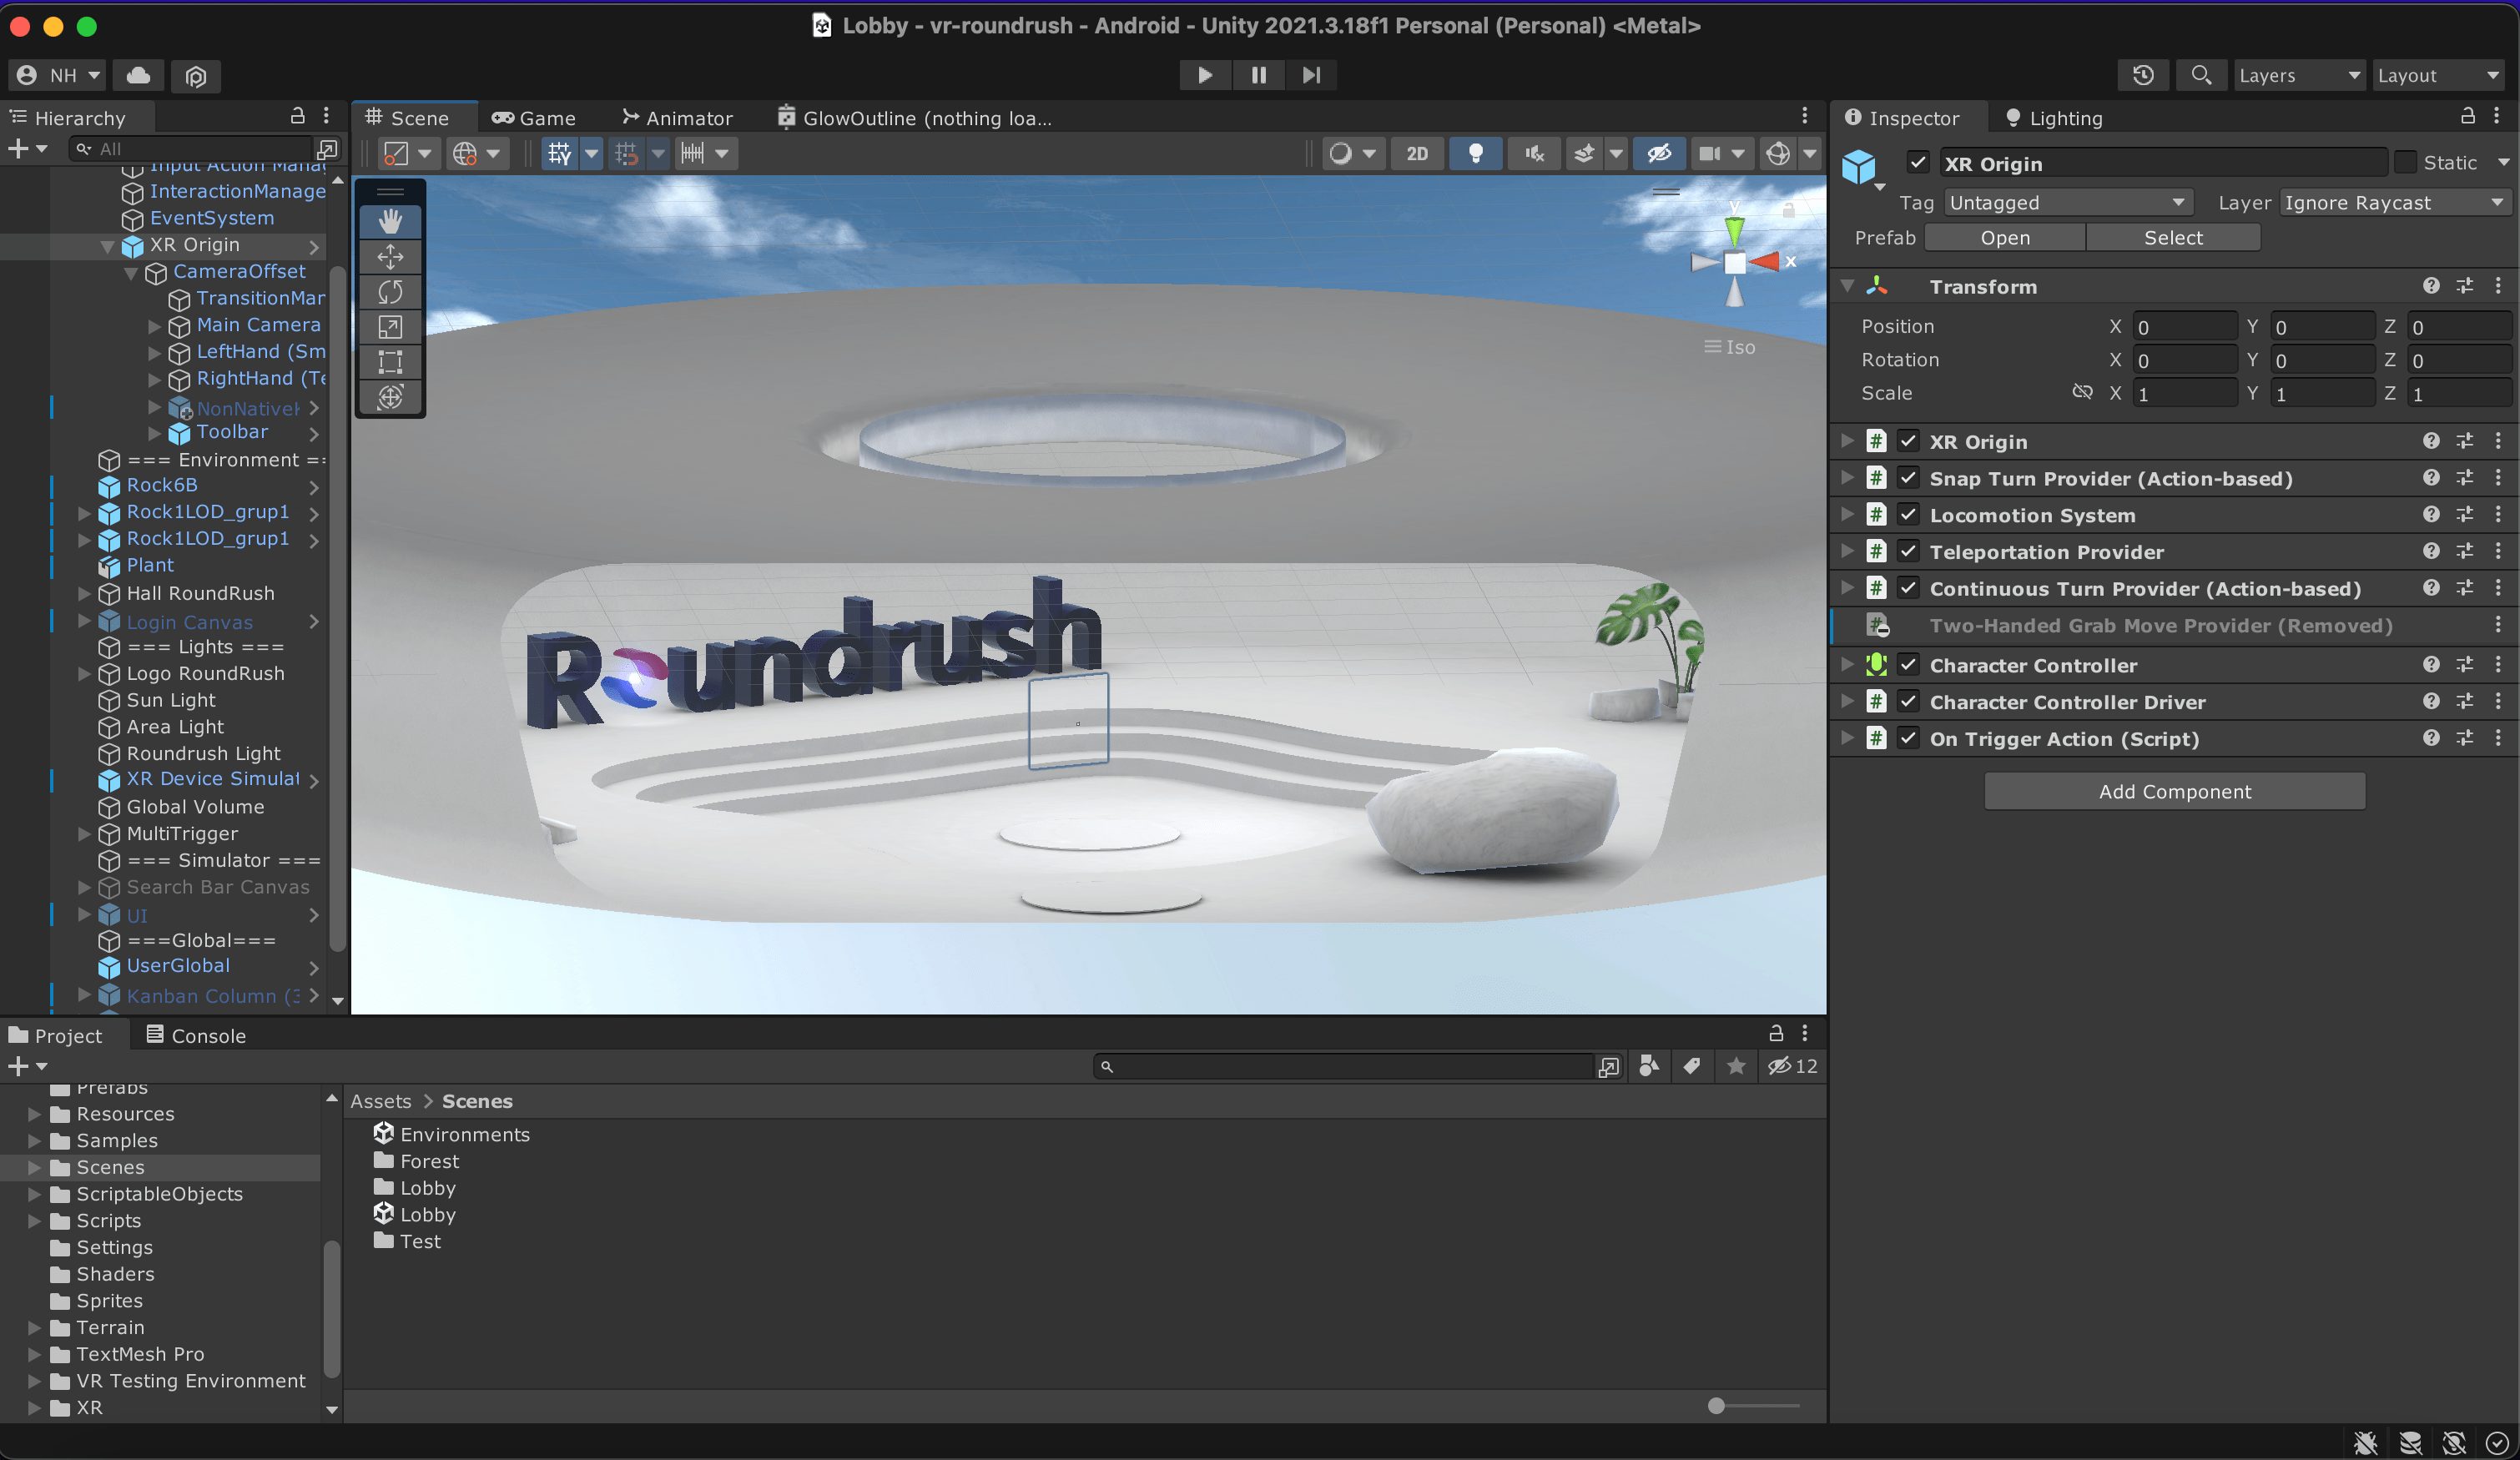Open the Undo History icon
This screenshot has width=2520, height=1460.
point(2142,75)
